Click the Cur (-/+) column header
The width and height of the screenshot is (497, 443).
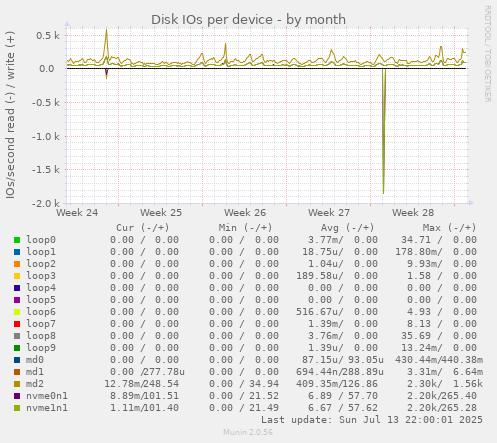point(143,228)
